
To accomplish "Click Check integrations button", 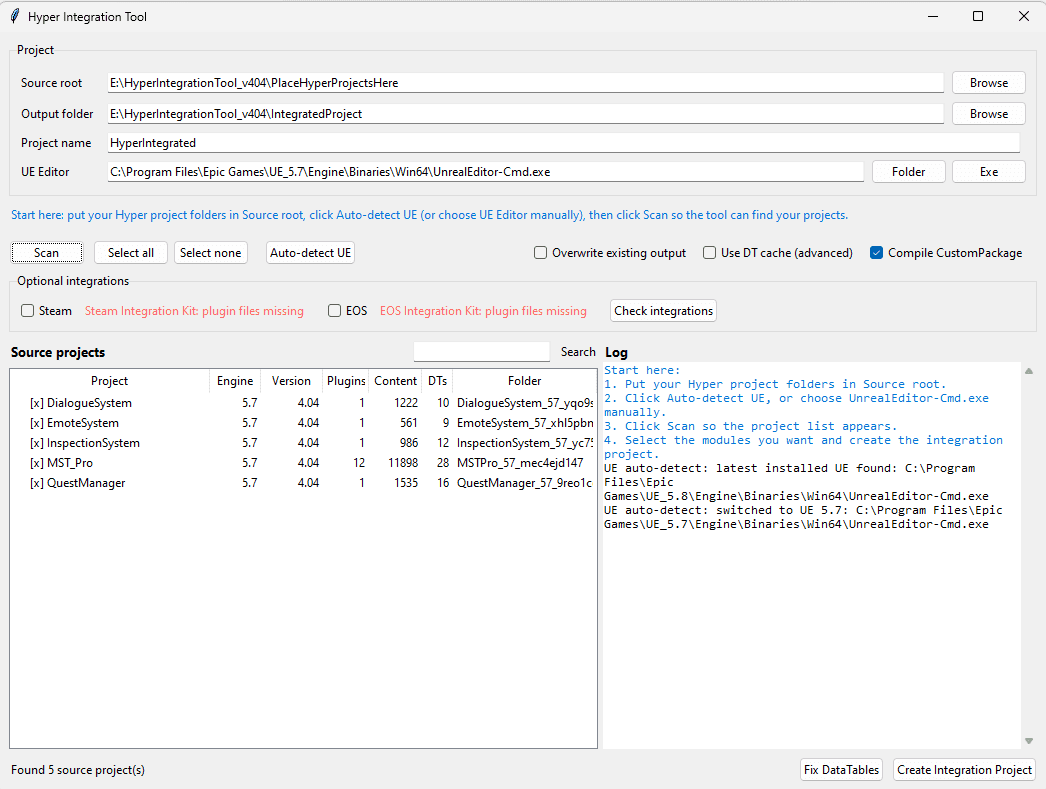I will click(x=663, y=311).
